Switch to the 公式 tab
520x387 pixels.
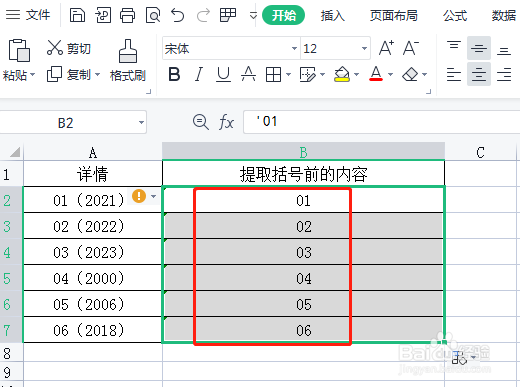(455, 15)
